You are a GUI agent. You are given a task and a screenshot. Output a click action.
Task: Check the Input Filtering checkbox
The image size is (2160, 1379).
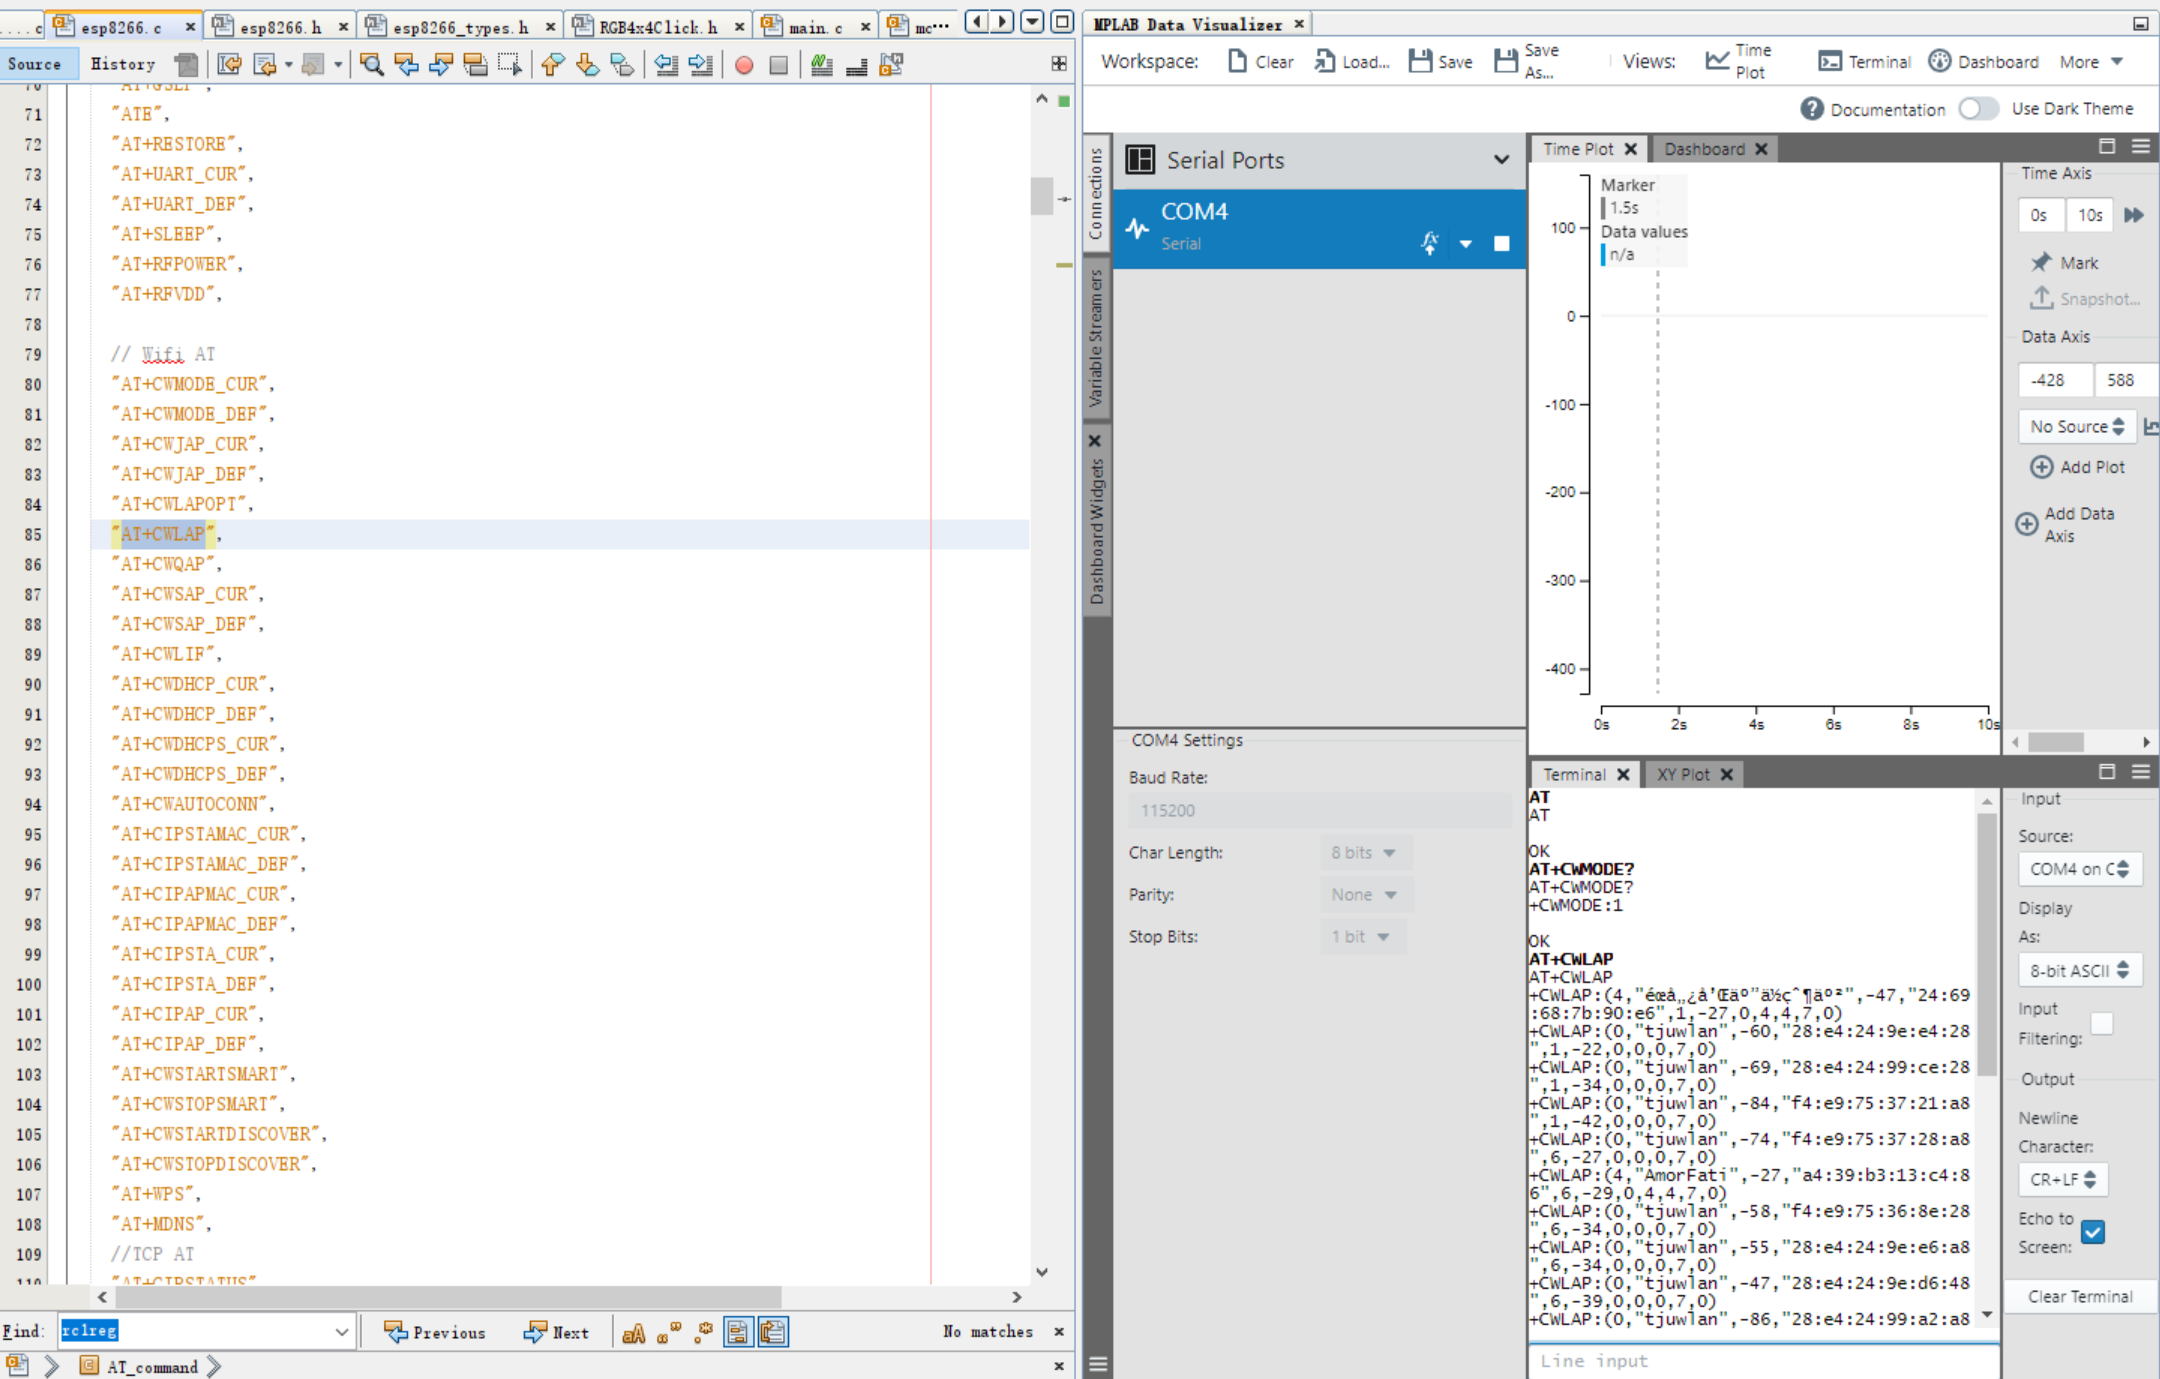coord(2102,1024)
